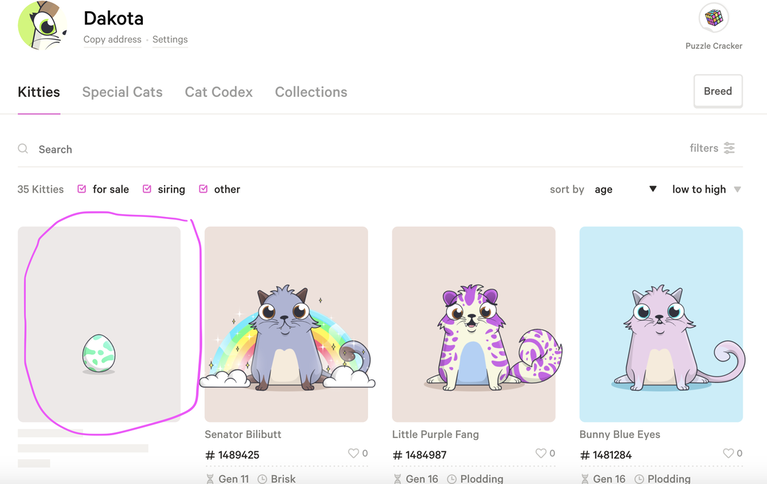Toggle the 'other' checkbox
The width and height of the screenshot is (767, 484).
pyautogui.click(x=203, y=189)
